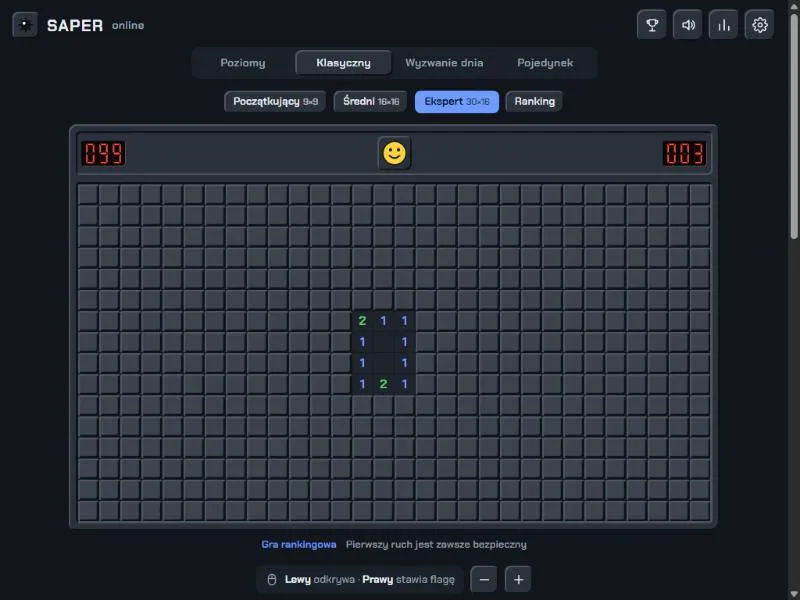Open settings via the gear icon

coord(759,24)
